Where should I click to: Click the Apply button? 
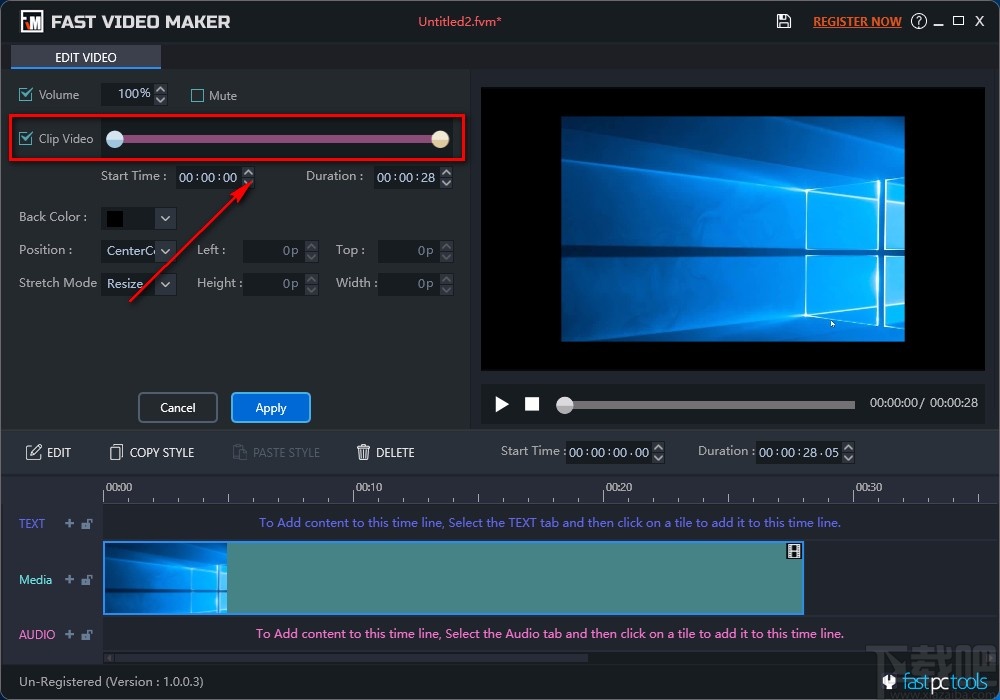(x=270, y=407)
